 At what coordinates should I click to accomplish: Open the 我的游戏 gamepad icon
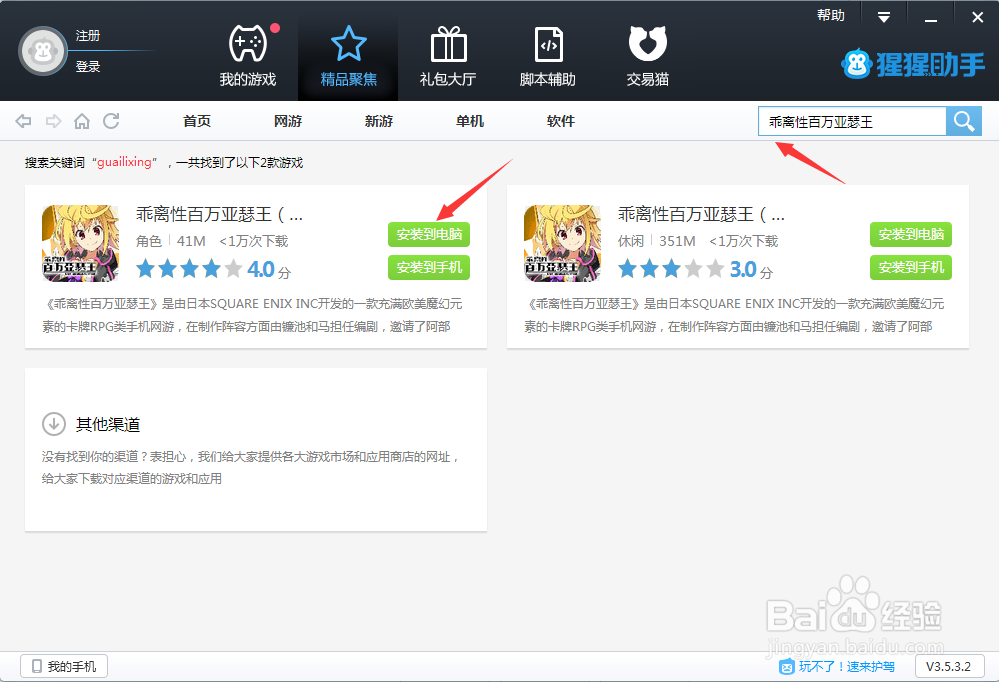click(248, 43)
